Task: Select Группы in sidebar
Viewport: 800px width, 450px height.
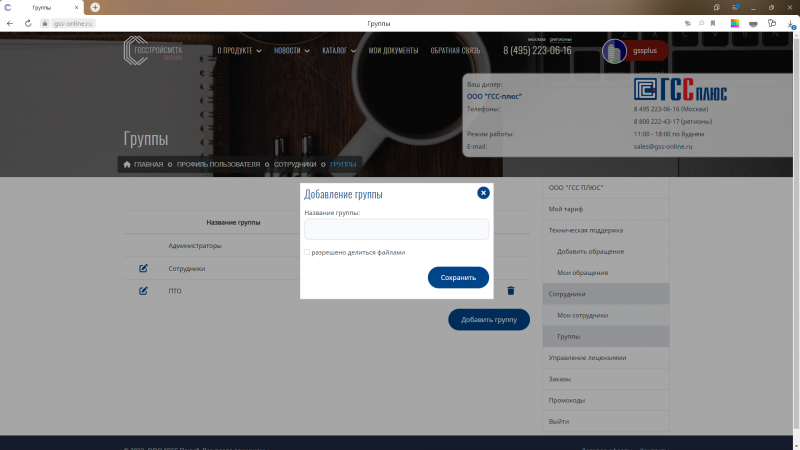Action: (606, 337)
